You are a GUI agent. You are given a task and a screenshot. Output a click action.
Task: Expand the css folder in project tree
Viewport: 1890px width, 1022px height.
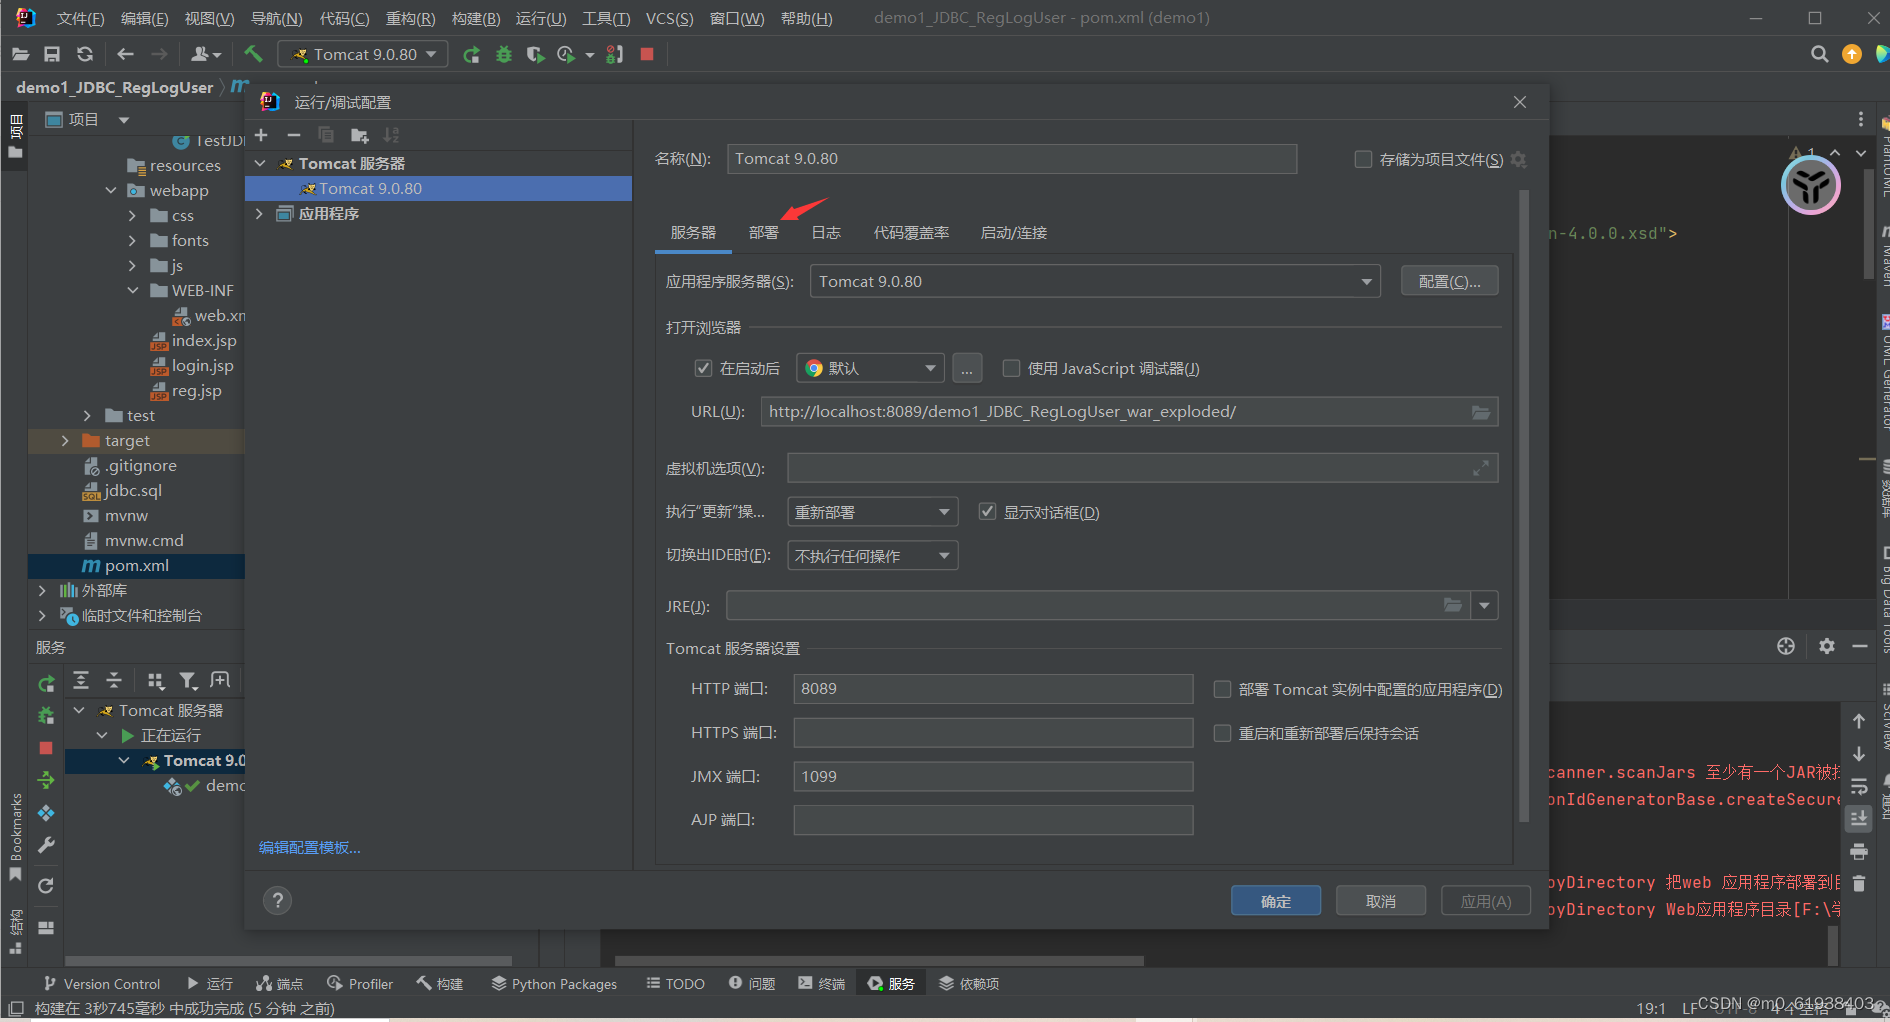132,215
